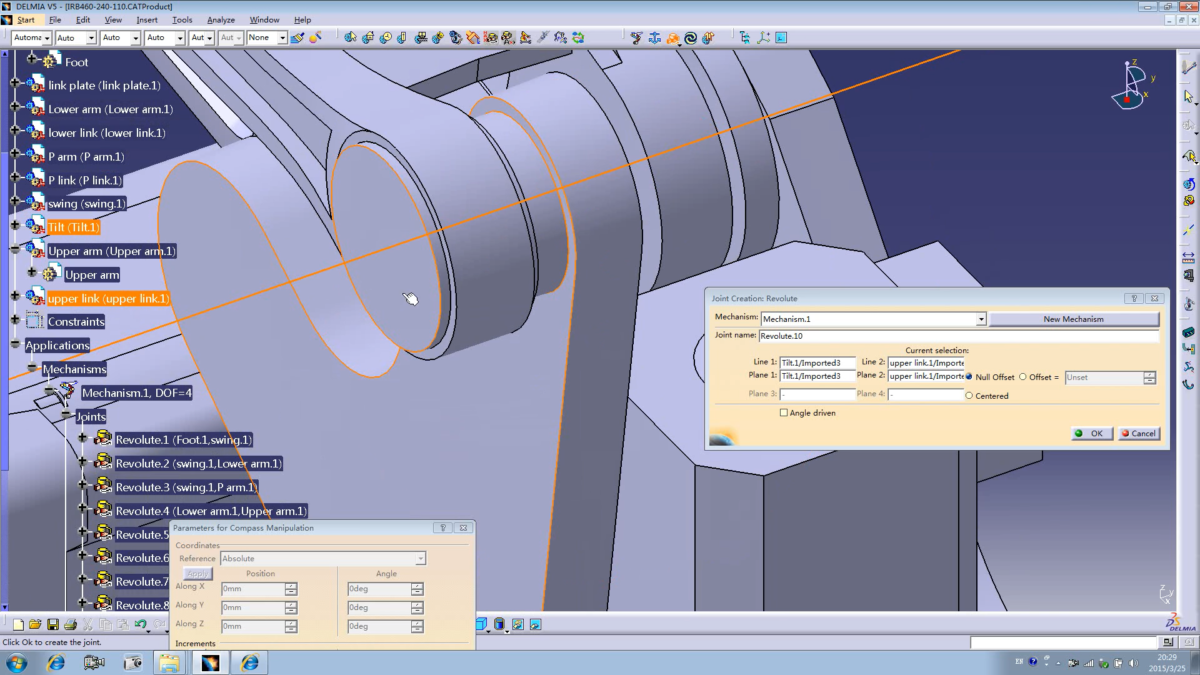Click the New document icon in bottom toolbar
The width and height of the screenshot is (1200, 675).
[x=18, y=625]
